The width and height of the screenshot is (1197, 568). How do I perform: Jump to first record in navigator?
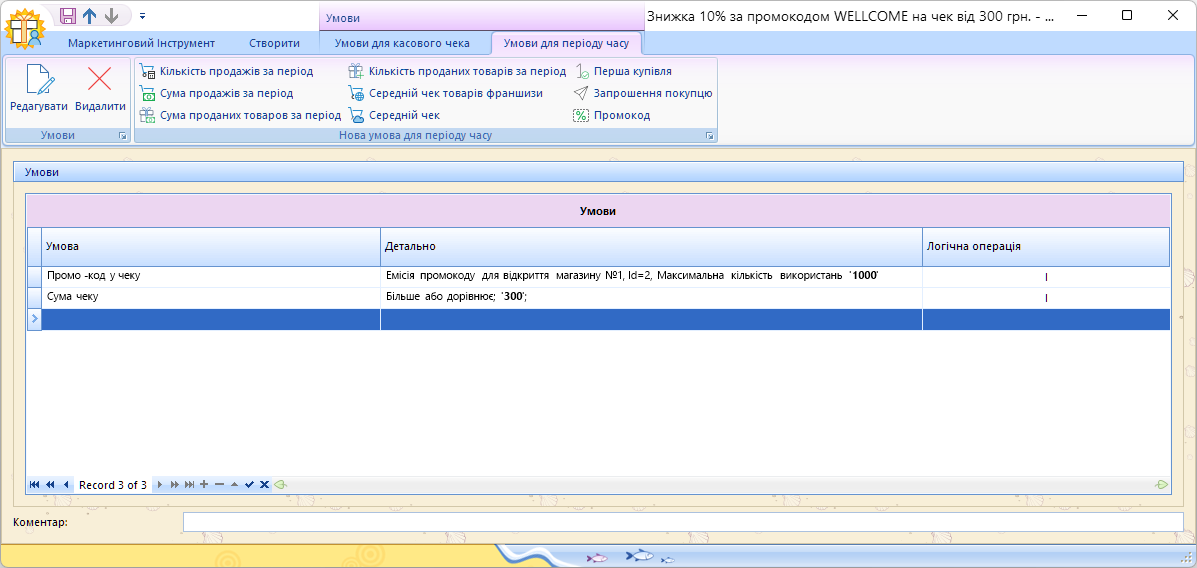point(34,485)
